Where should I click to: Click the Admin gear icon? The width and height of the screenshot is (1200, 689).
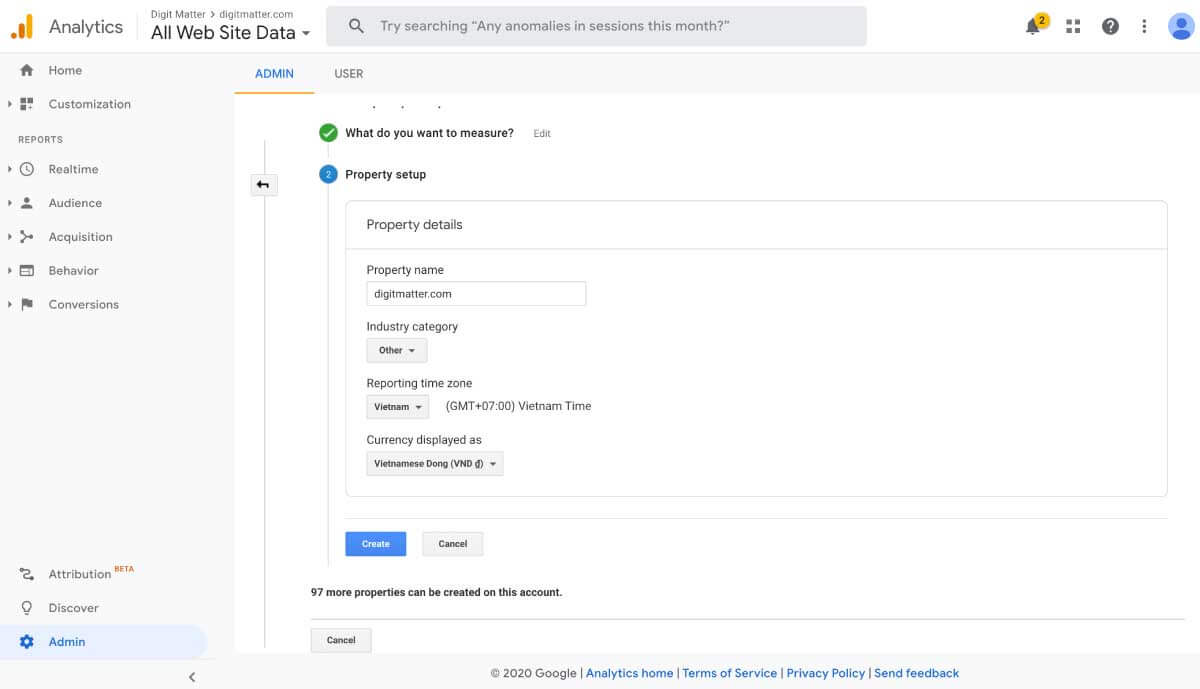click(25, 641)
